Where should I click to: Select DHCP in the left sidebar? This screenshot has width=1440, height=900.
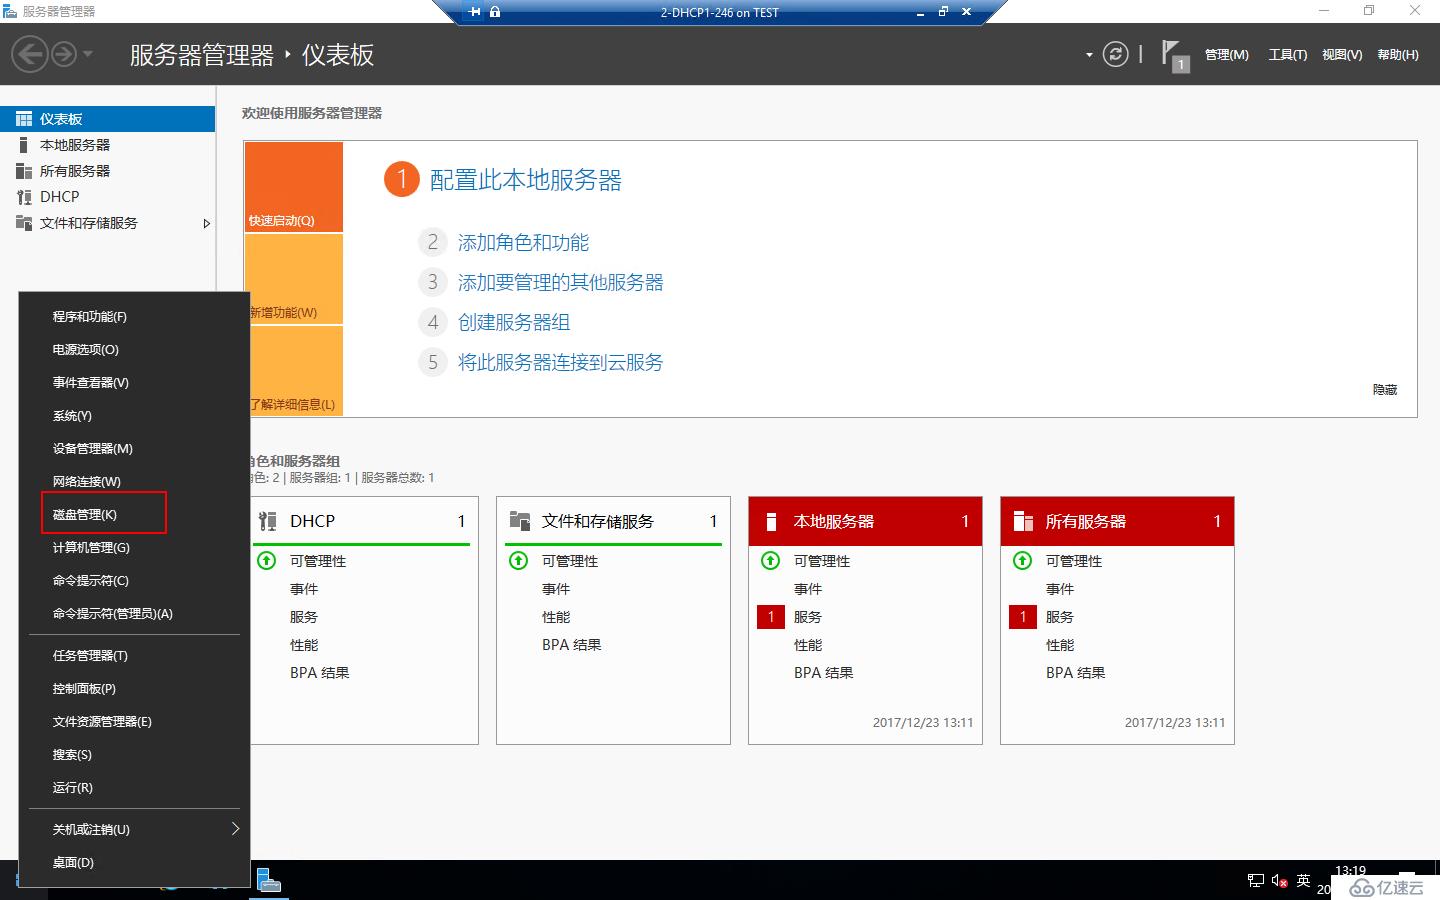click(107, 197)
